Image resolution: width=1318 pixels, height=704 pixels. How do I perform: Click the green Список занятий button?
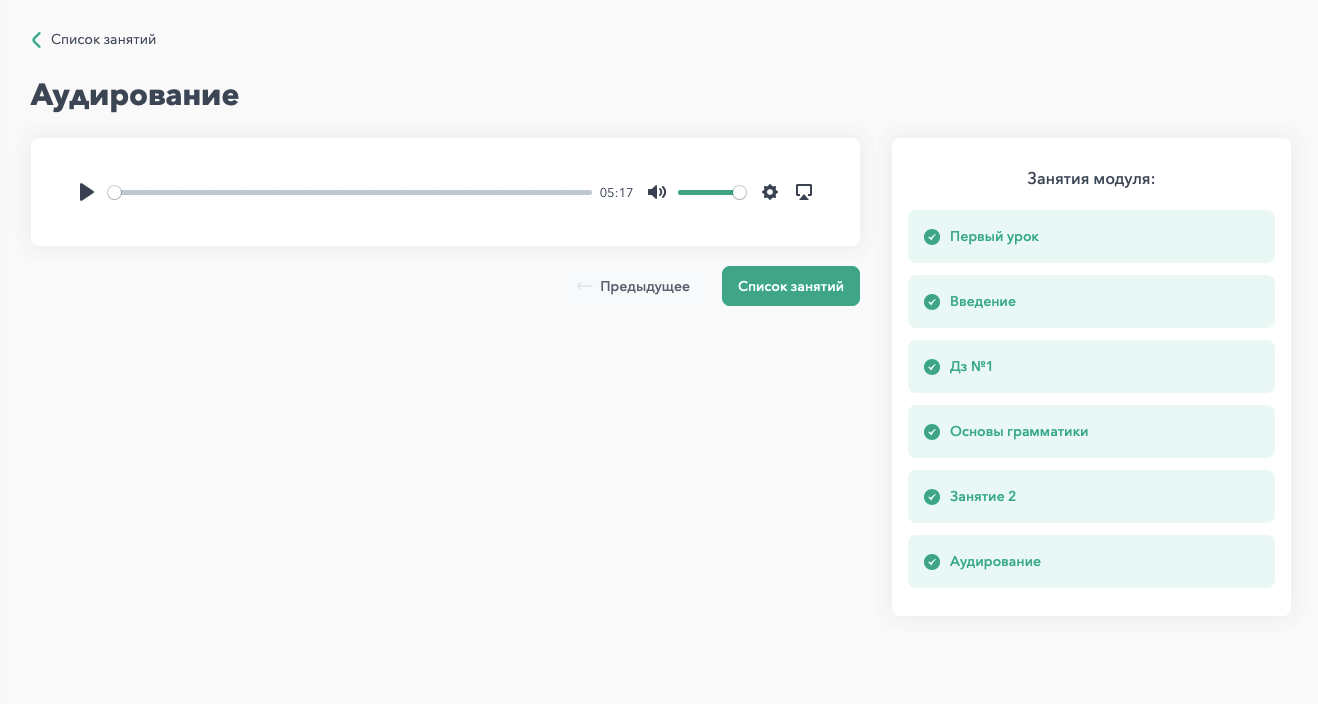[x=791, y=286]
